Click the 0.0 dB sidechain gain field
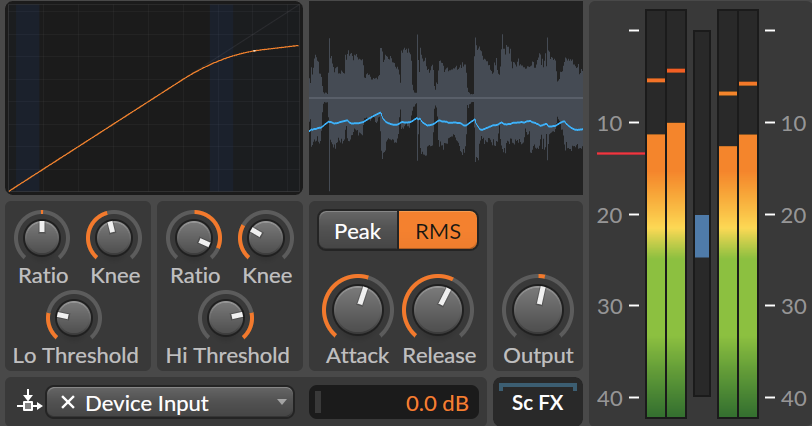The image size is (812, 426). [x=394, y=402]
